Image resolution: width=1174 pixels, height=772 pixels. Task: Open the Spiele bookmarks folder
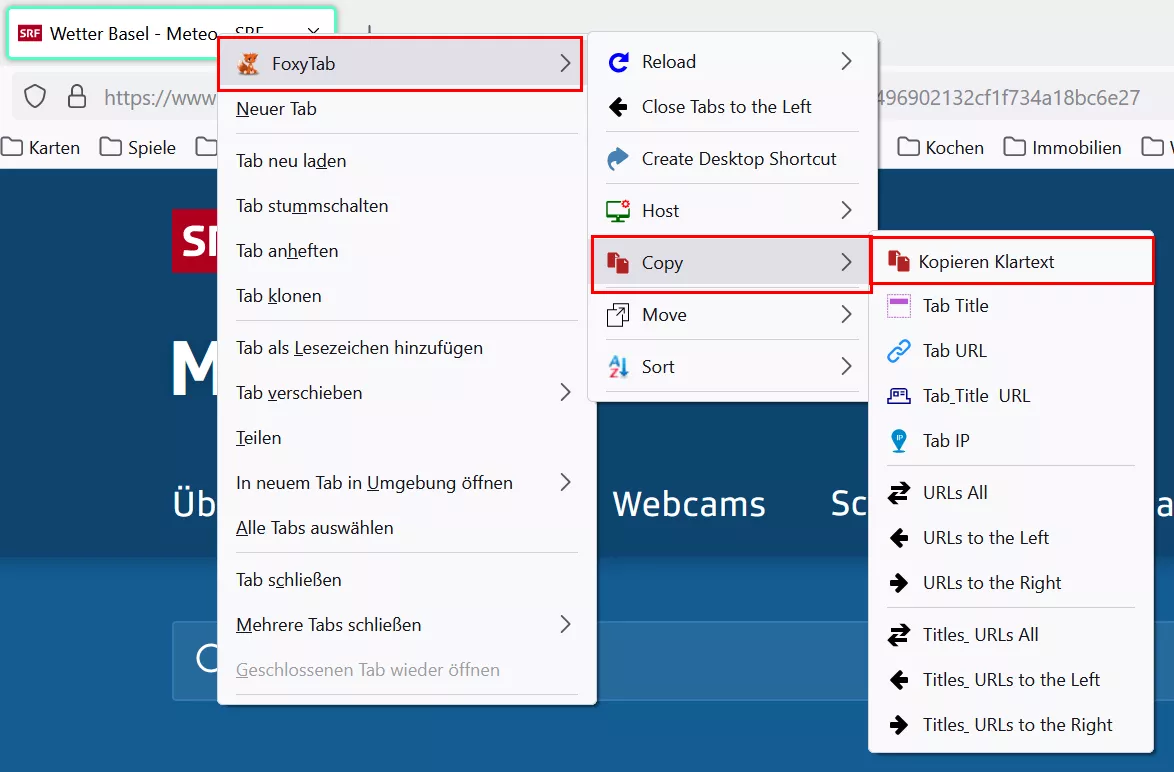coord(139,148)
